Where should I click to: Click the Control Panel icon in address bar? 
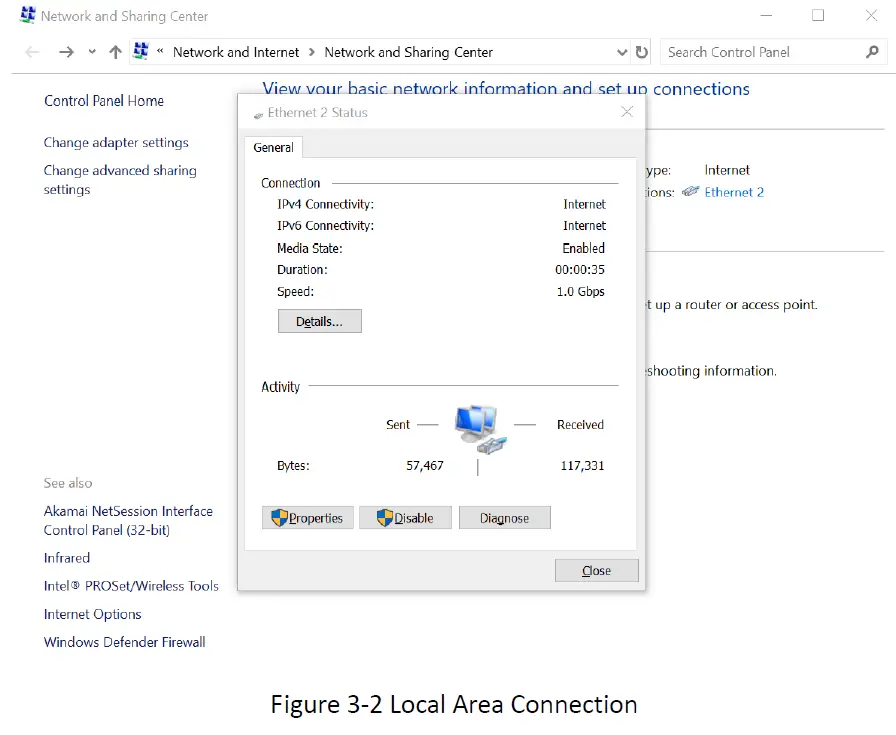click(141, 52)
